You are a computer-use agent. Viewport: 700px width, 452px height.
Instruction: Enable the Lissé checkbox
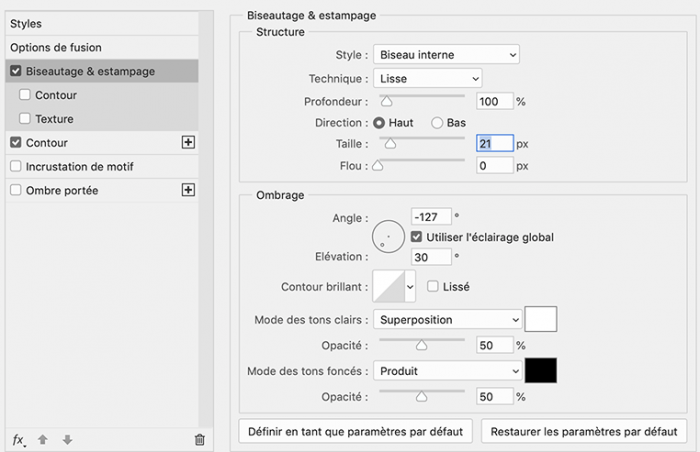coord(433,287)
